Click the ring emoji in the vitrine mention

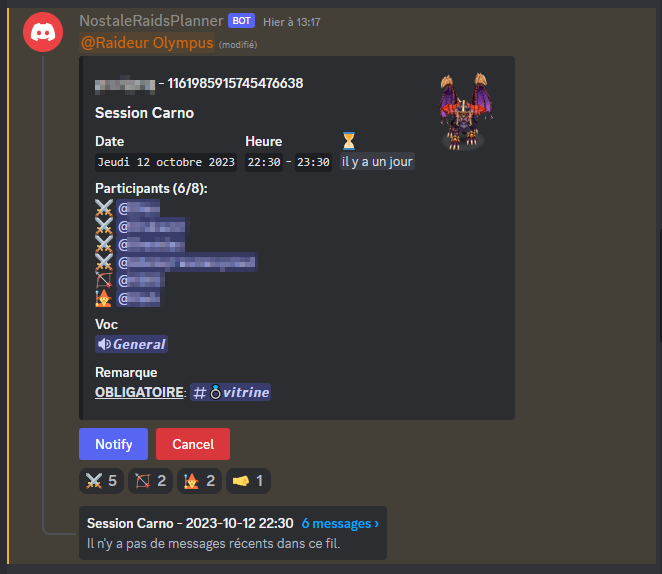[x=215, y=392]
